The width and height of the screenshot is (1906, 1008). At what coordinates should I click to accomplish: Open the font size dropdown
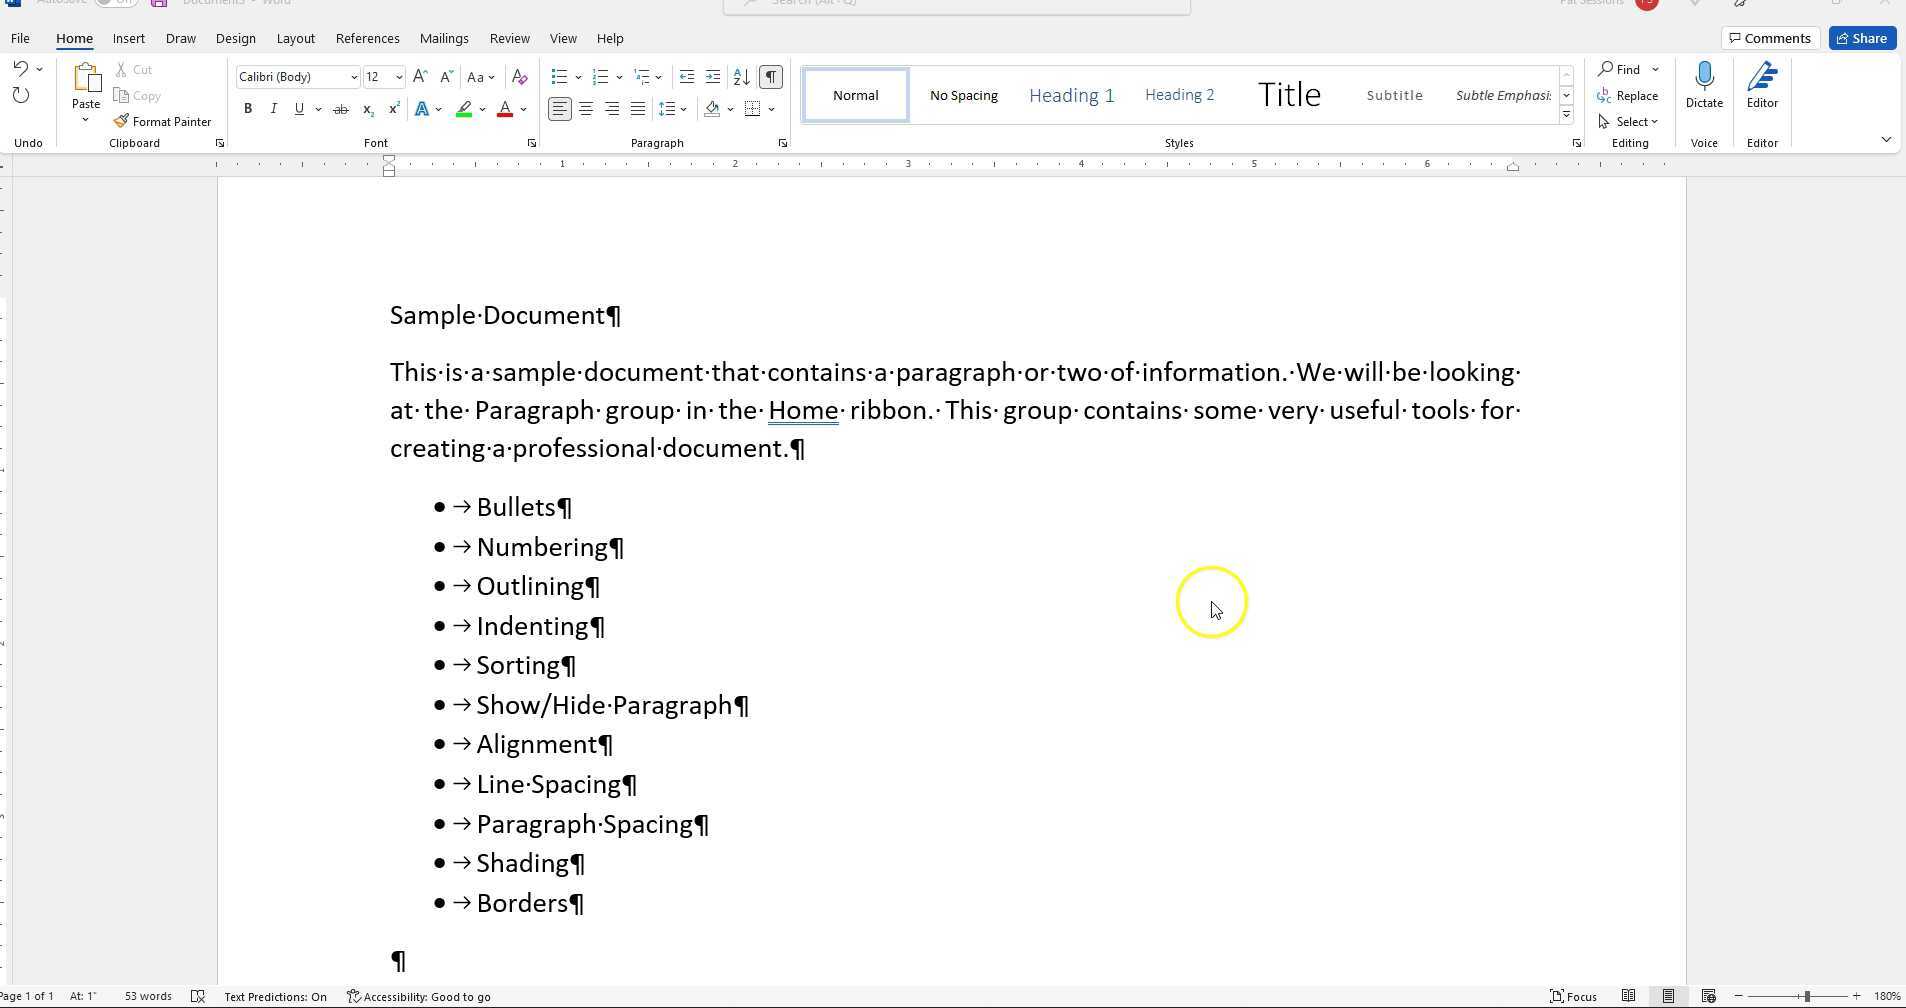(398, 77)
